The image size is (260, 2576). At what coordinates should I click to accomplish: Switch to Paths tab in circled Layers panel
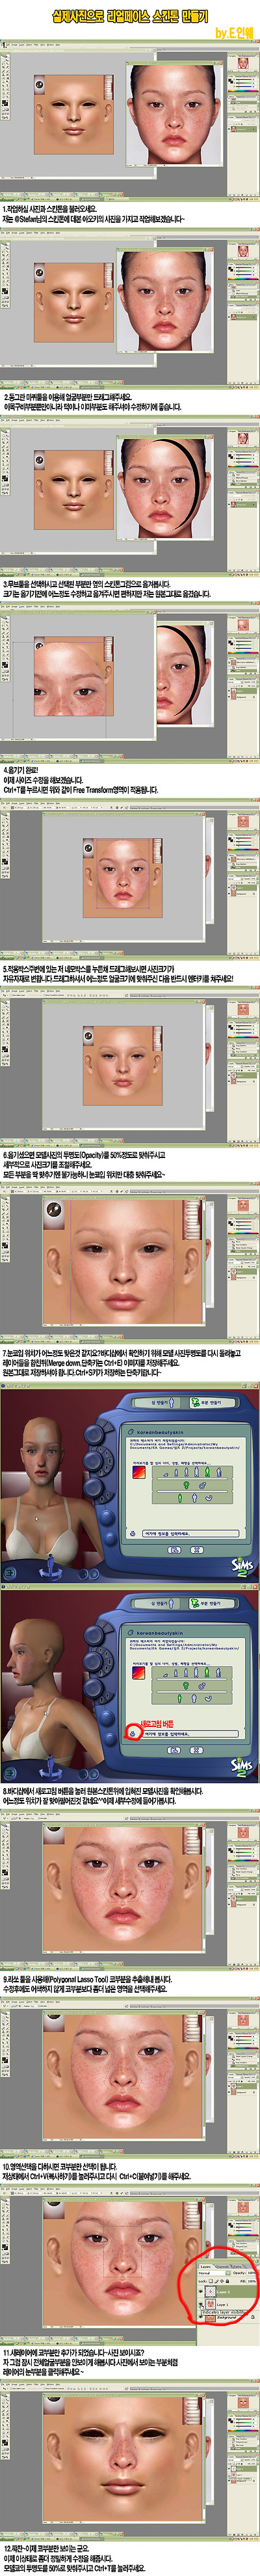[x=237, y=2267]
